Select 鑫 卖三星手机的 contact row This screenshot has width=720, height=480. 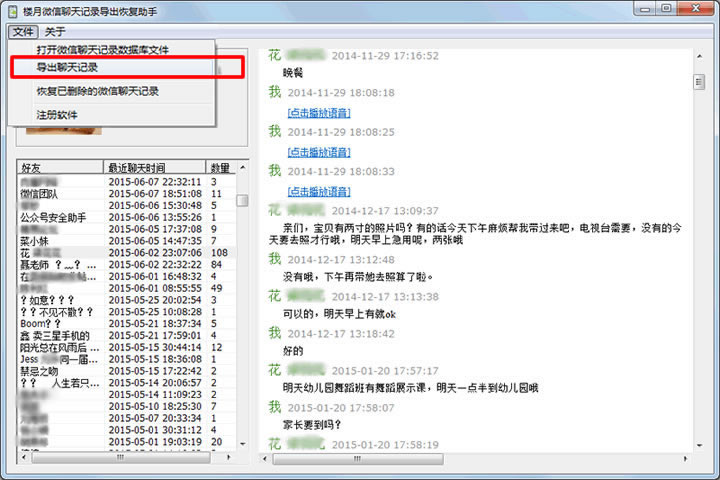(127, 335)
